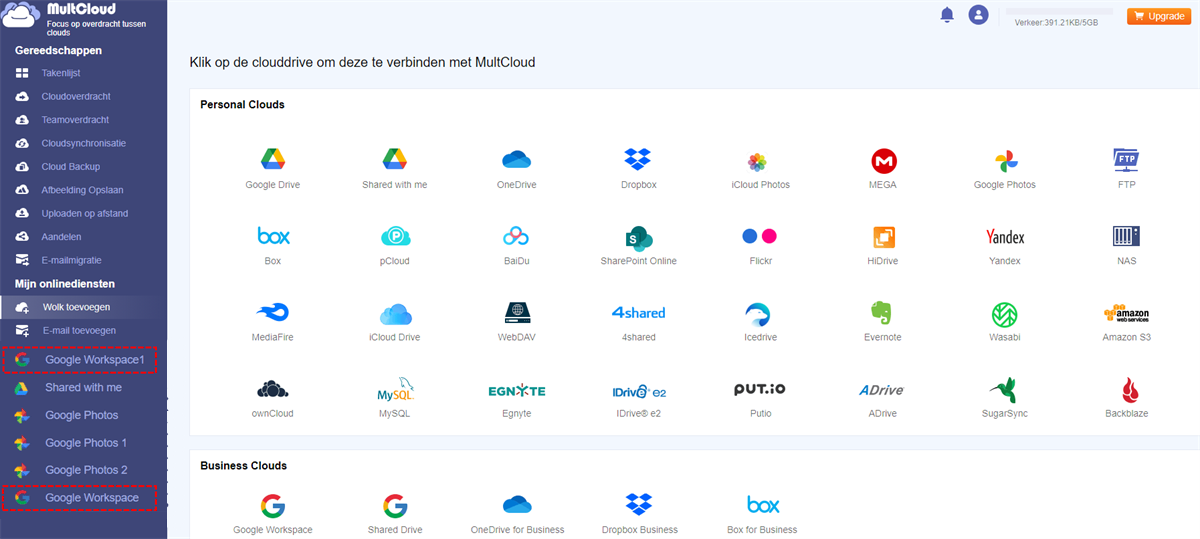Open Afbeelding Opslaan tool
Image resolution: width=1200 pixels, height=539 pixels.
click(84, 190)
